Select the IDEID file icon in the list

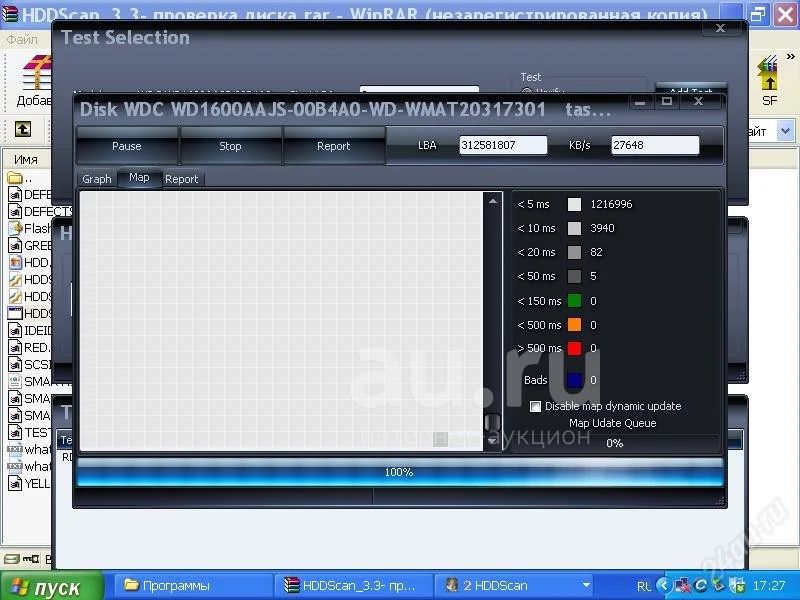click(15, 331)
